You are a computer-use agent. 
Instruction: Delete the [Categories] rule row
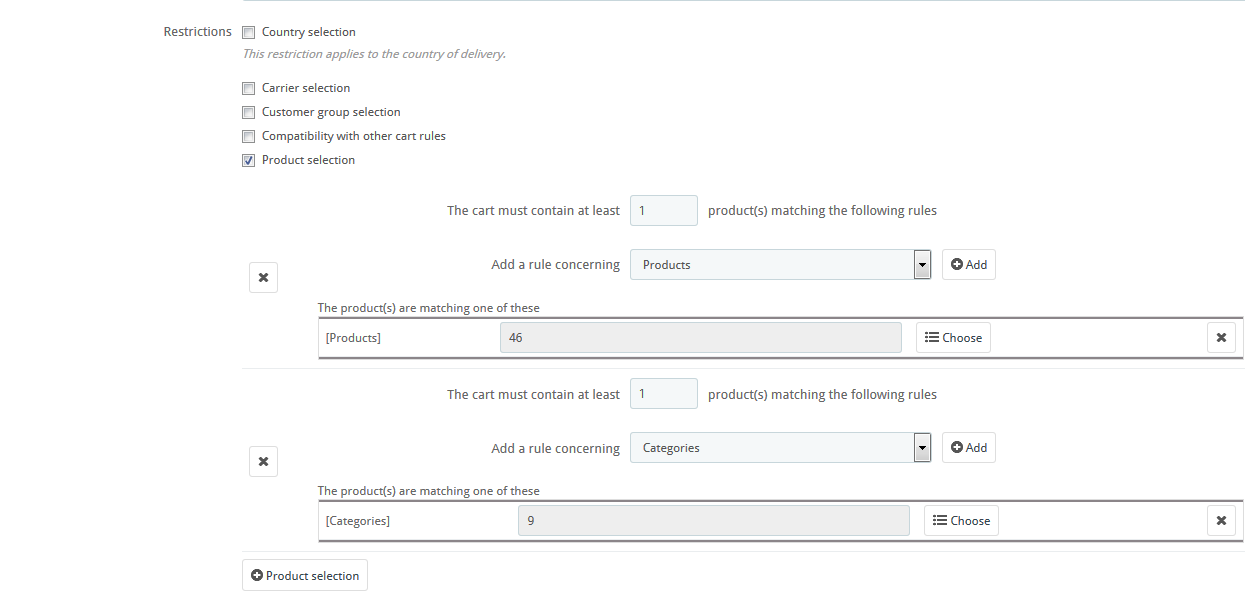click(x=1220, y=521)
